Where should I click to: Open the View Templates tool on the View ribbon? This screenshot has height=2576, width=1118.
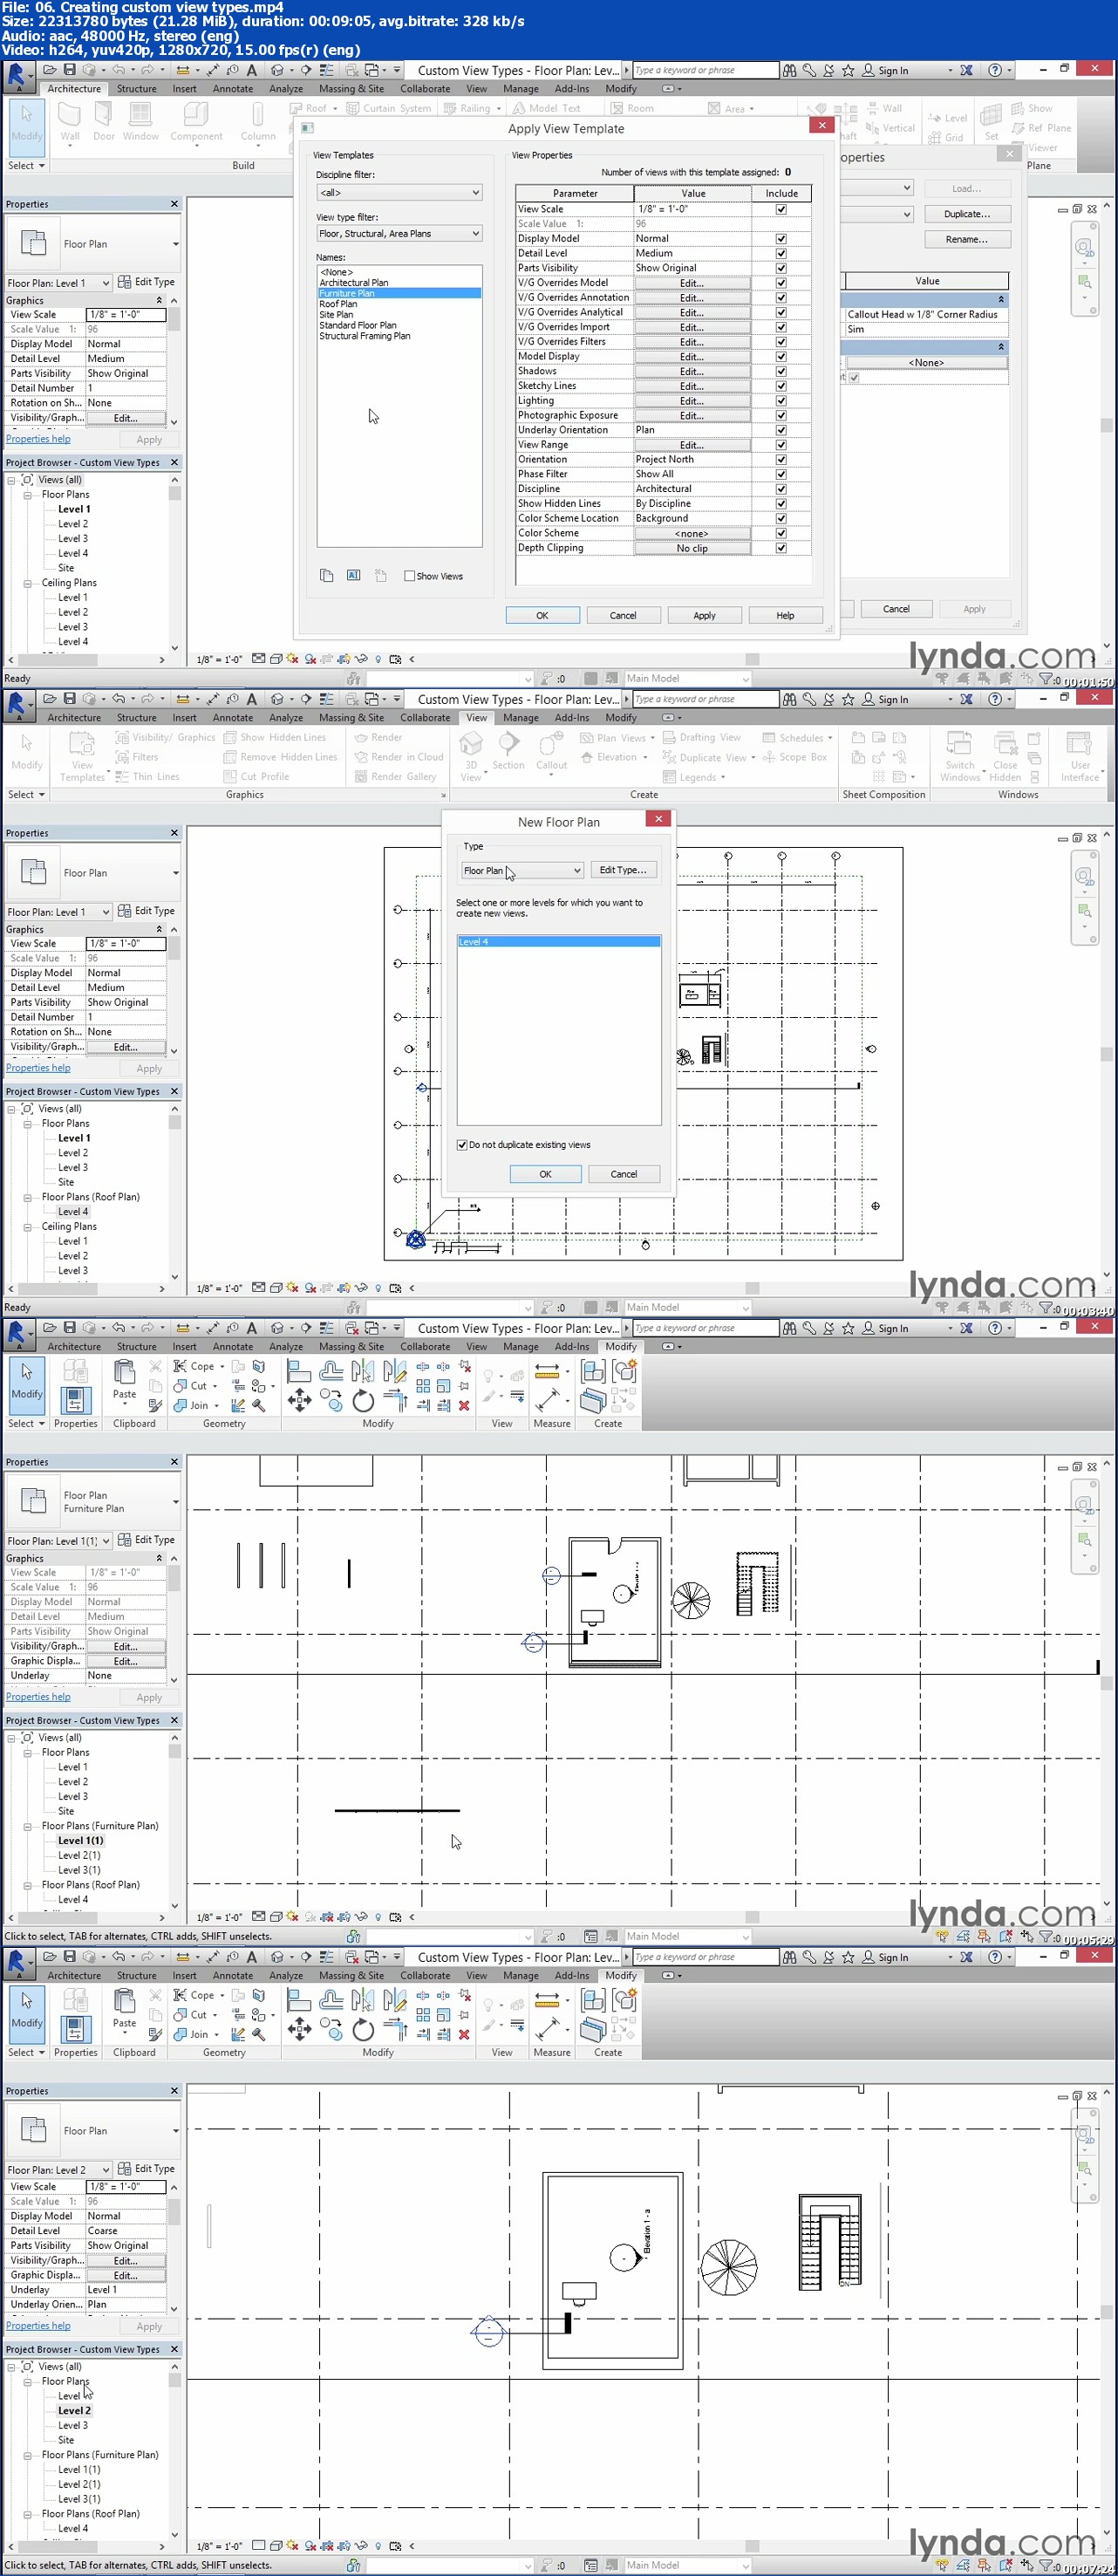[82, 757]
